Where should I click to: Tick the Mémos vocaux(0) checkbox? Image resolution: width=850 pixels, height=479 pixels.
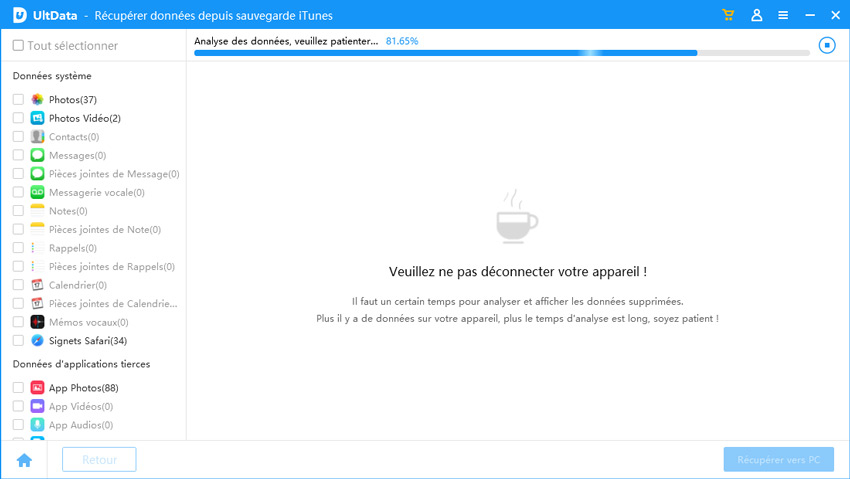coord(18,322)
